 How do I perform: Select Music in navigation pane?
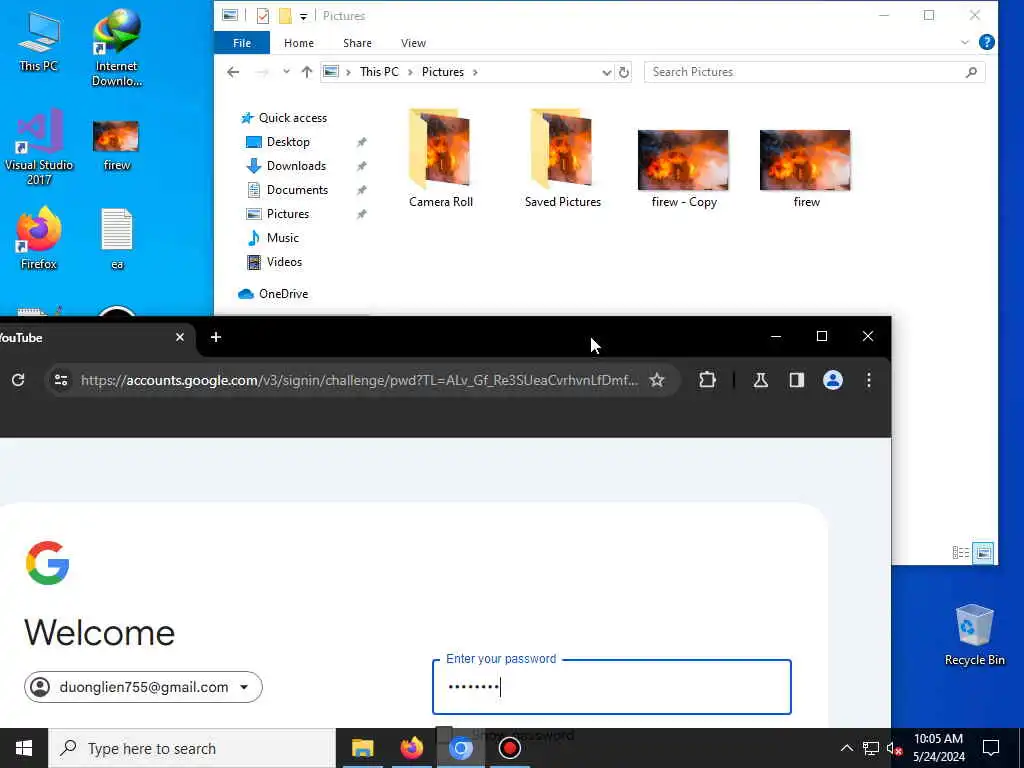[x=272, y=238]
